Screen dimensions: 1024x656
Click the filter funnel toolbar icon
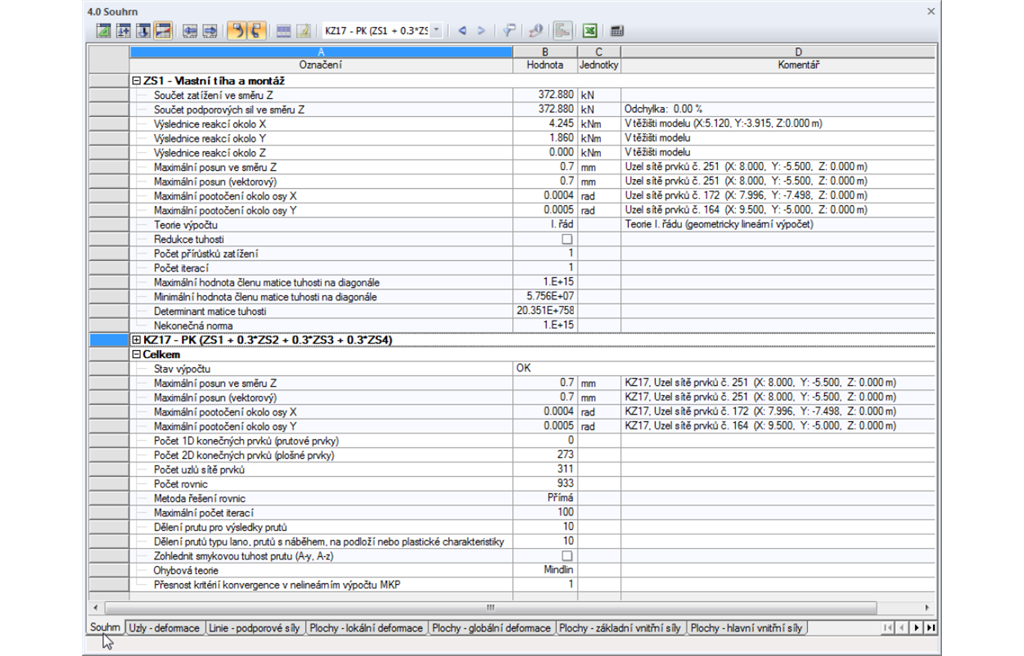[509, 31]
